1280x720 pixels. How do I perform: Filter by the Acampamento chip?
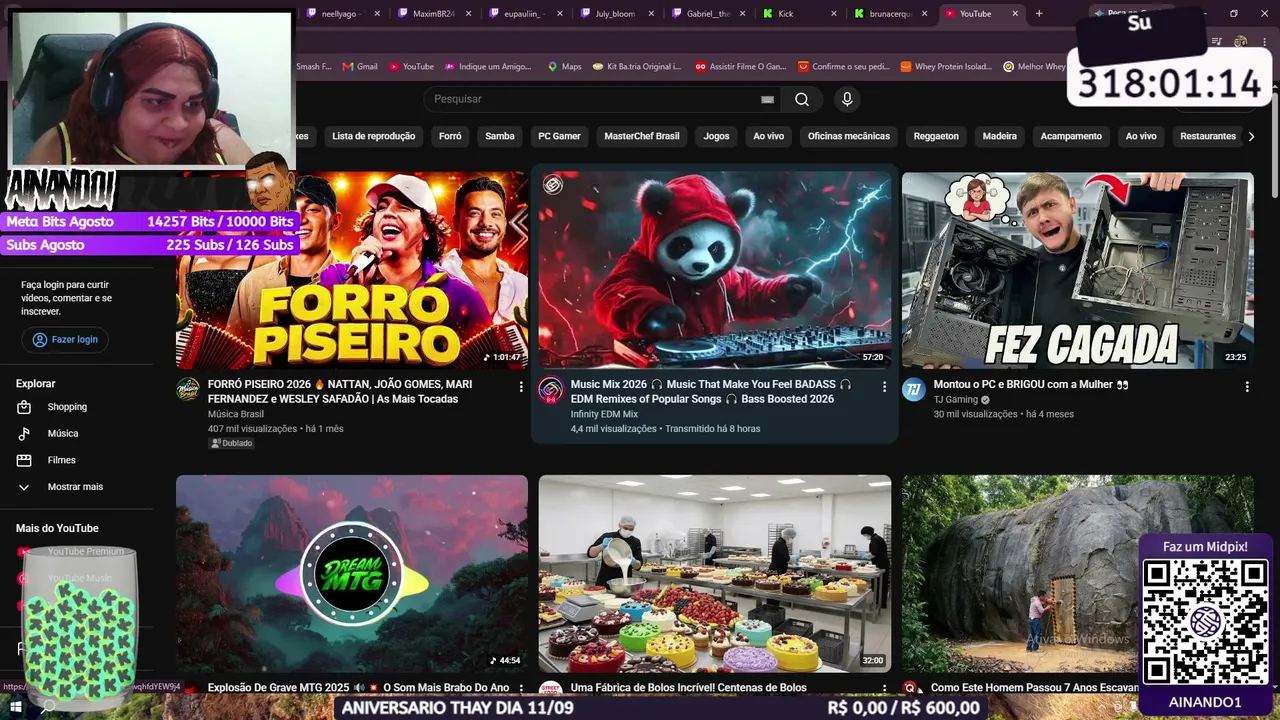coord(1071,136)
